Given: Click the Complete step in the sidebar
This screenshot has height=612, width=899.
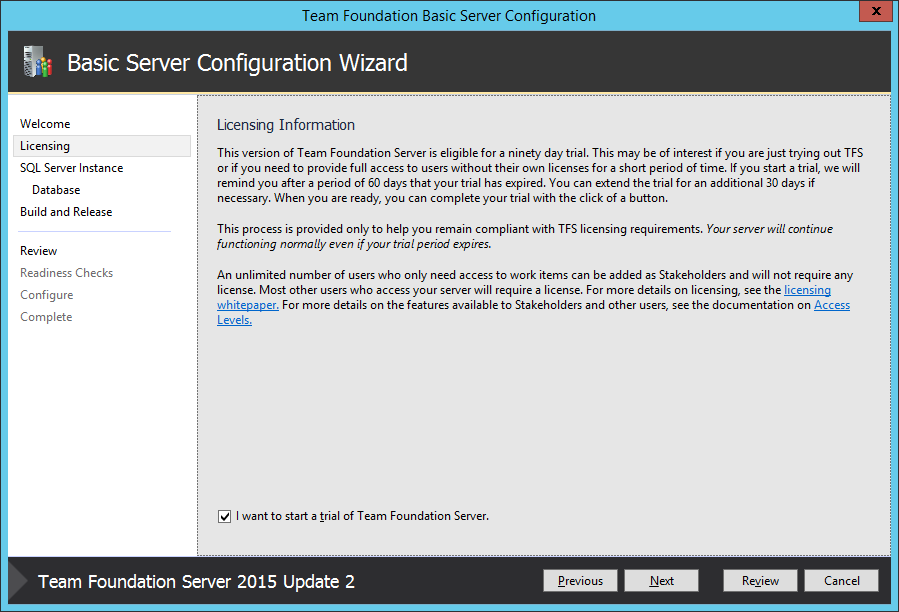Looking at the screenshot, I should (x=46, y=317).
